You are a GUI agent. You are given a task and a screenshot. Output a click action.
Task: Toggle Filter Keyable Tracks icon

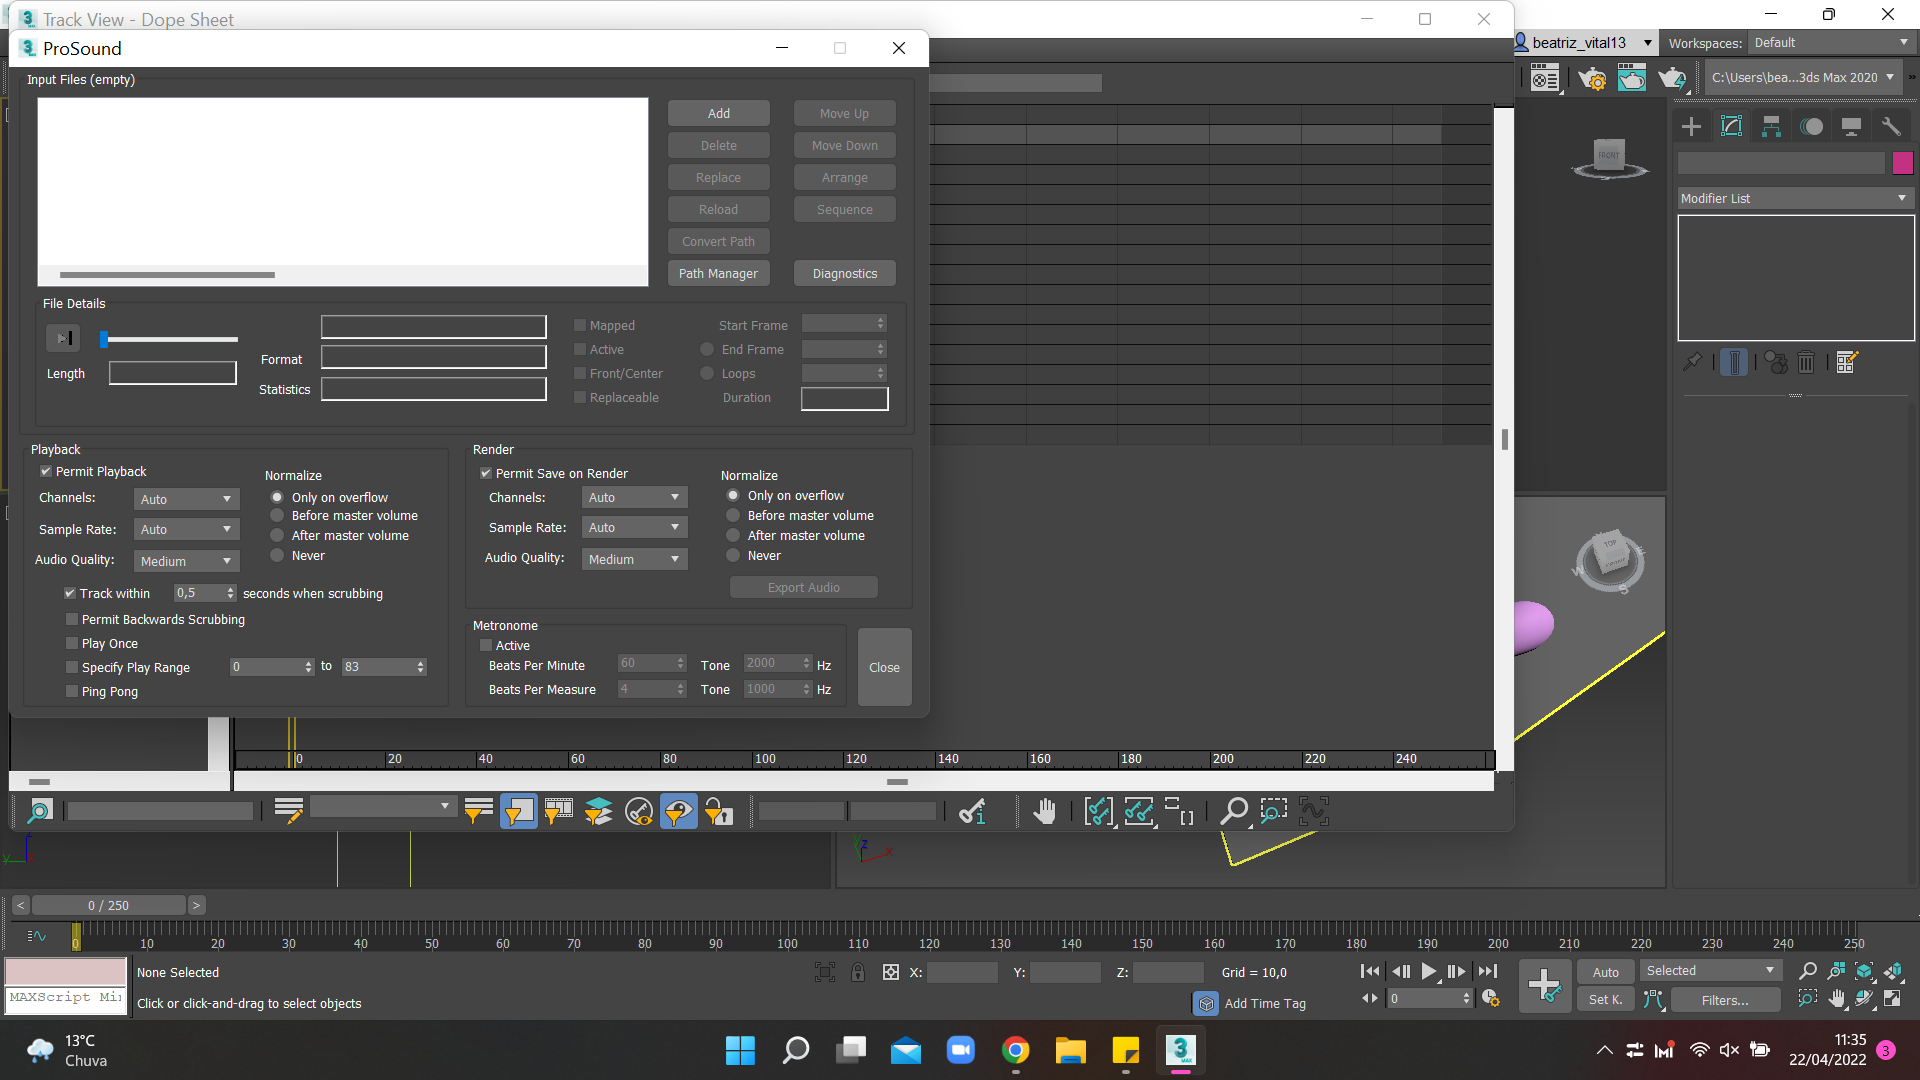click(639, 811)
